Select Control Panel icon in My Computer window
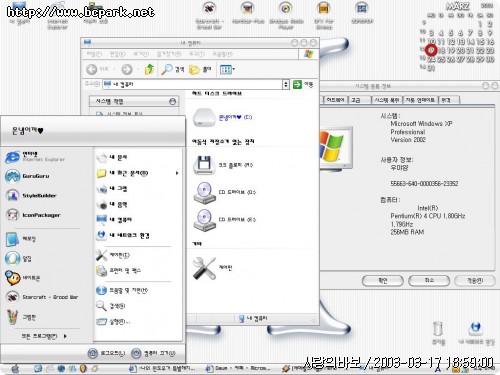The height and width of the screenshot is (375, 500). point(212,268)
